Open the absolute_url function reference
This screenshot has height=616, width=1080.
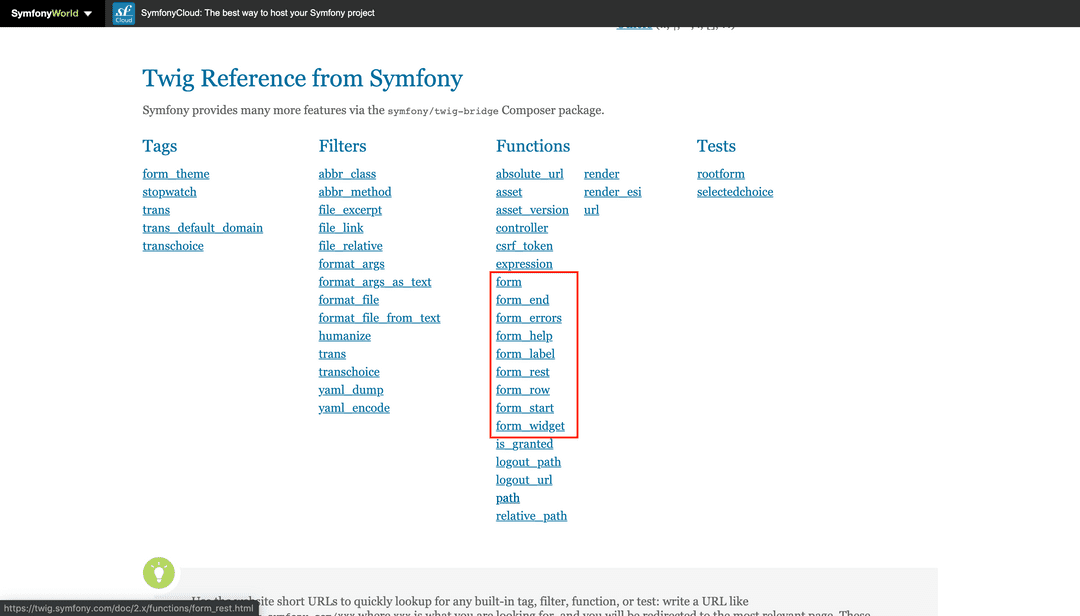click(529, 173)
